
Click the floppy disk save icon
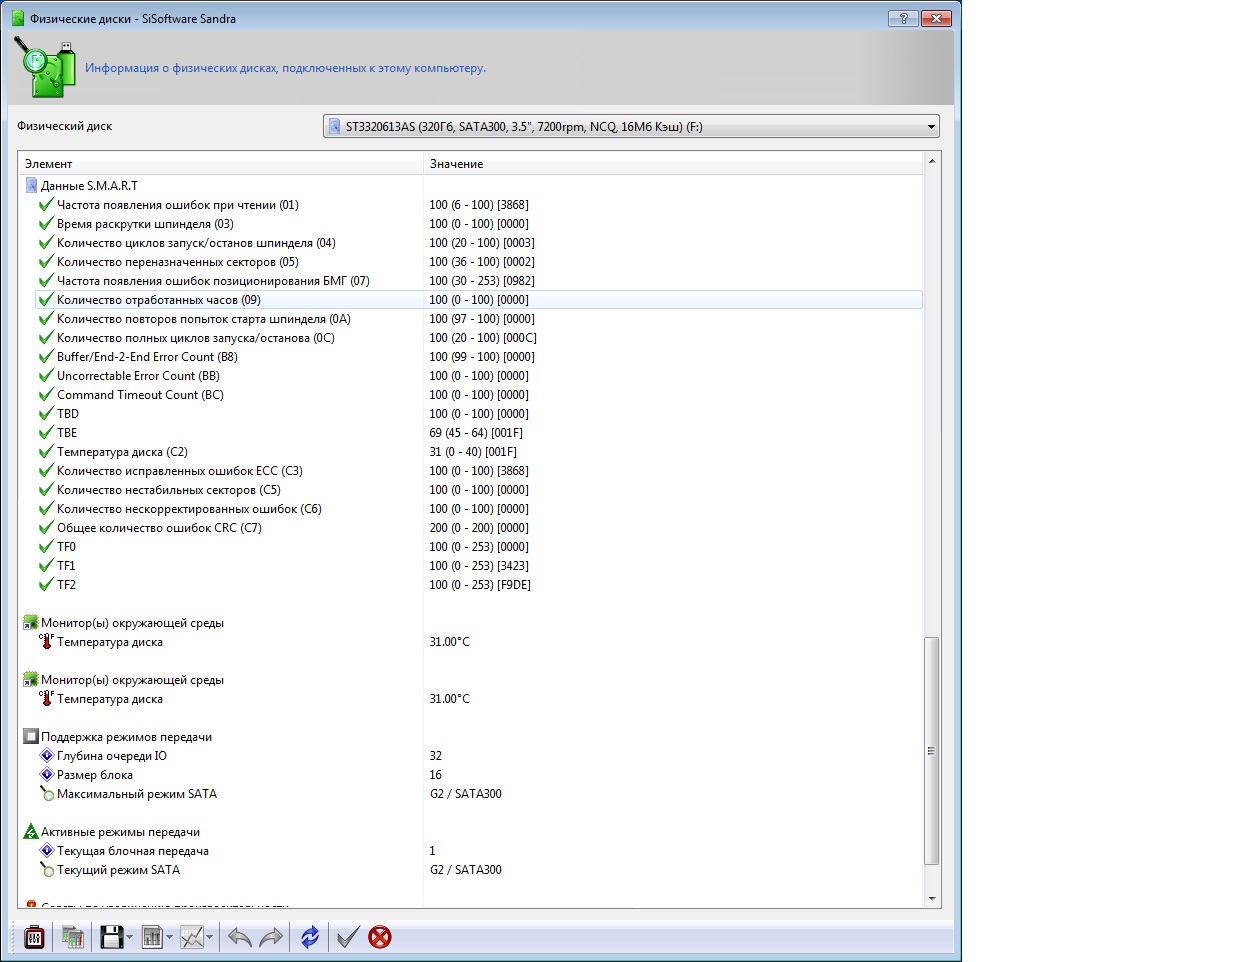111,937
